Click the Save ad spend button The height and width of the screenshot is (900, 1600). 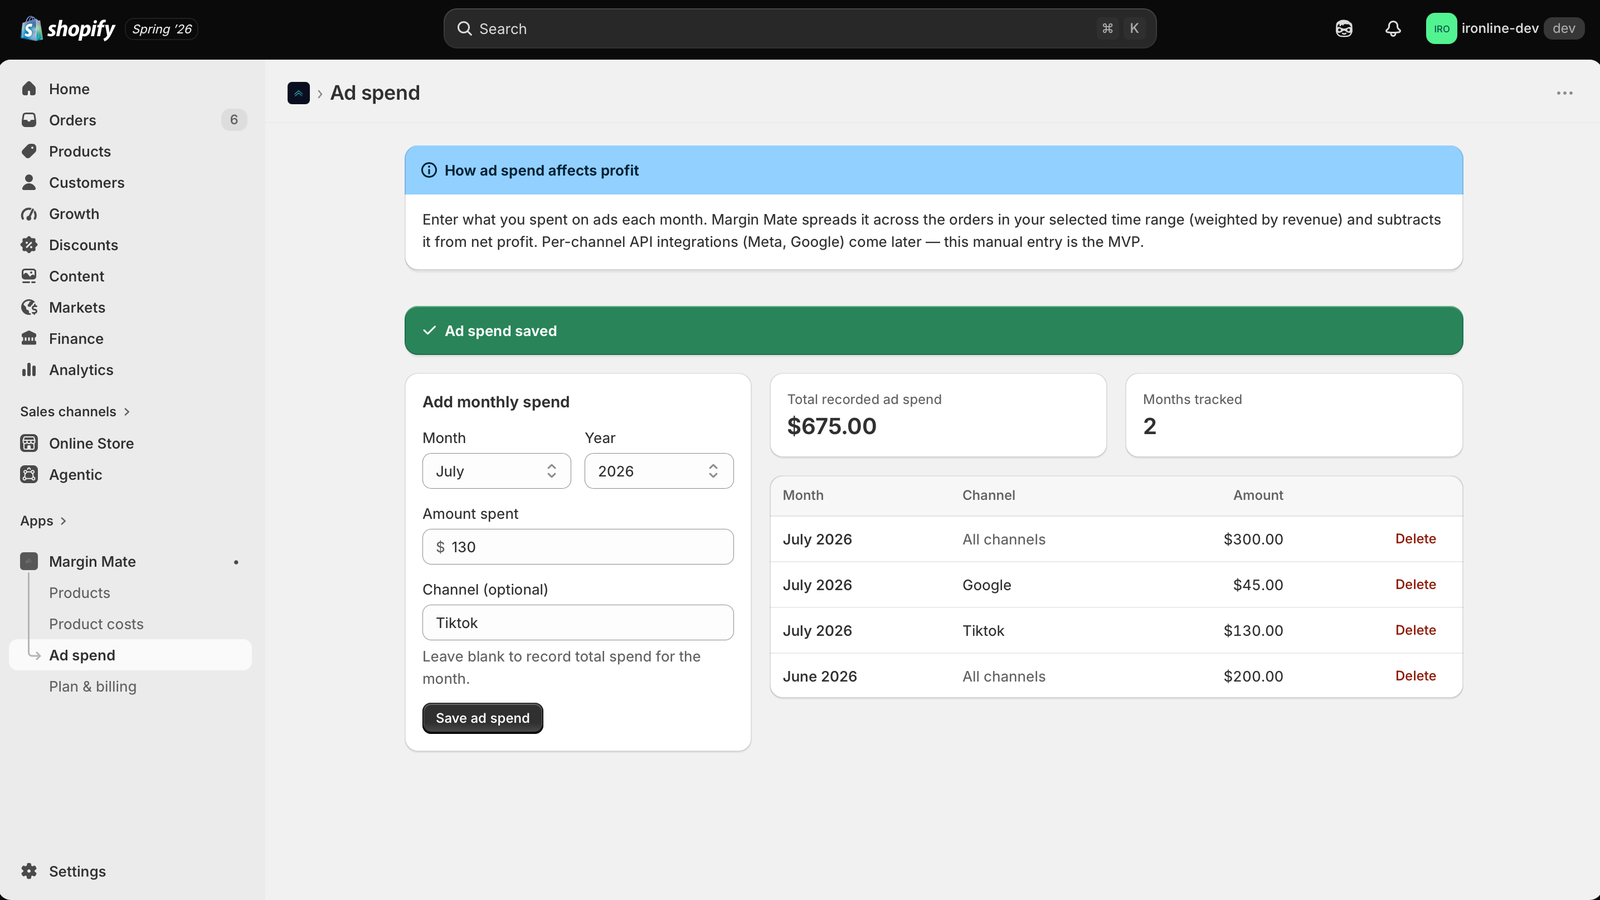(482, 718)
